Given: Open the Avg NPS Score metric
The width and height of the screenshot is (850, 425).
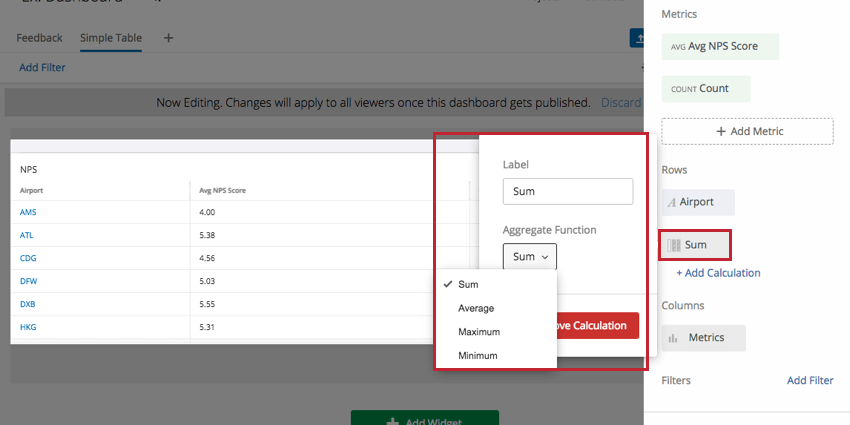Looking at the screenshot, I should pos(719,46).
